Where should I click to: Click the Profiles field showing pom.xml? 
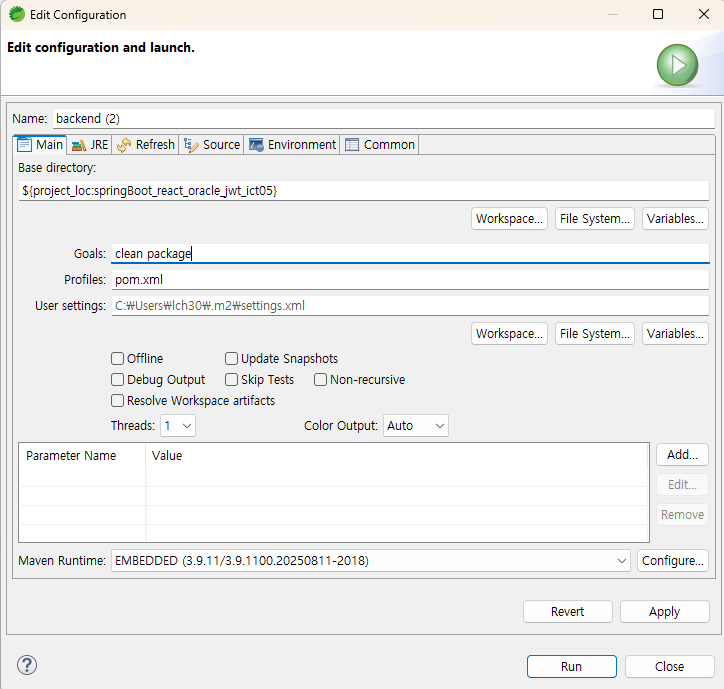[x=410, y=279]
